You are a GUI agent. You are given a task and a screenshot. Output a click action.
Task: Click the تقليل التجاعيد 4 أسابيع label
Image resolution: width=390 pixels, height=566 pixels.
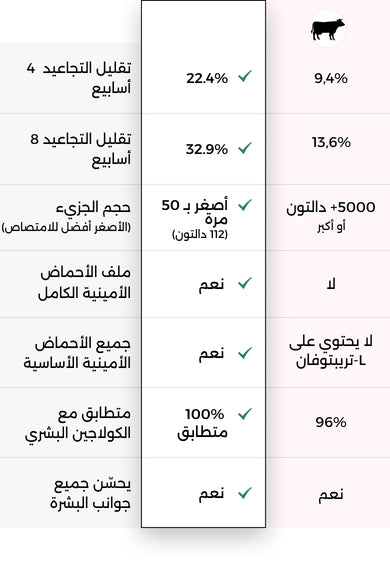click(x=79, y=78)
